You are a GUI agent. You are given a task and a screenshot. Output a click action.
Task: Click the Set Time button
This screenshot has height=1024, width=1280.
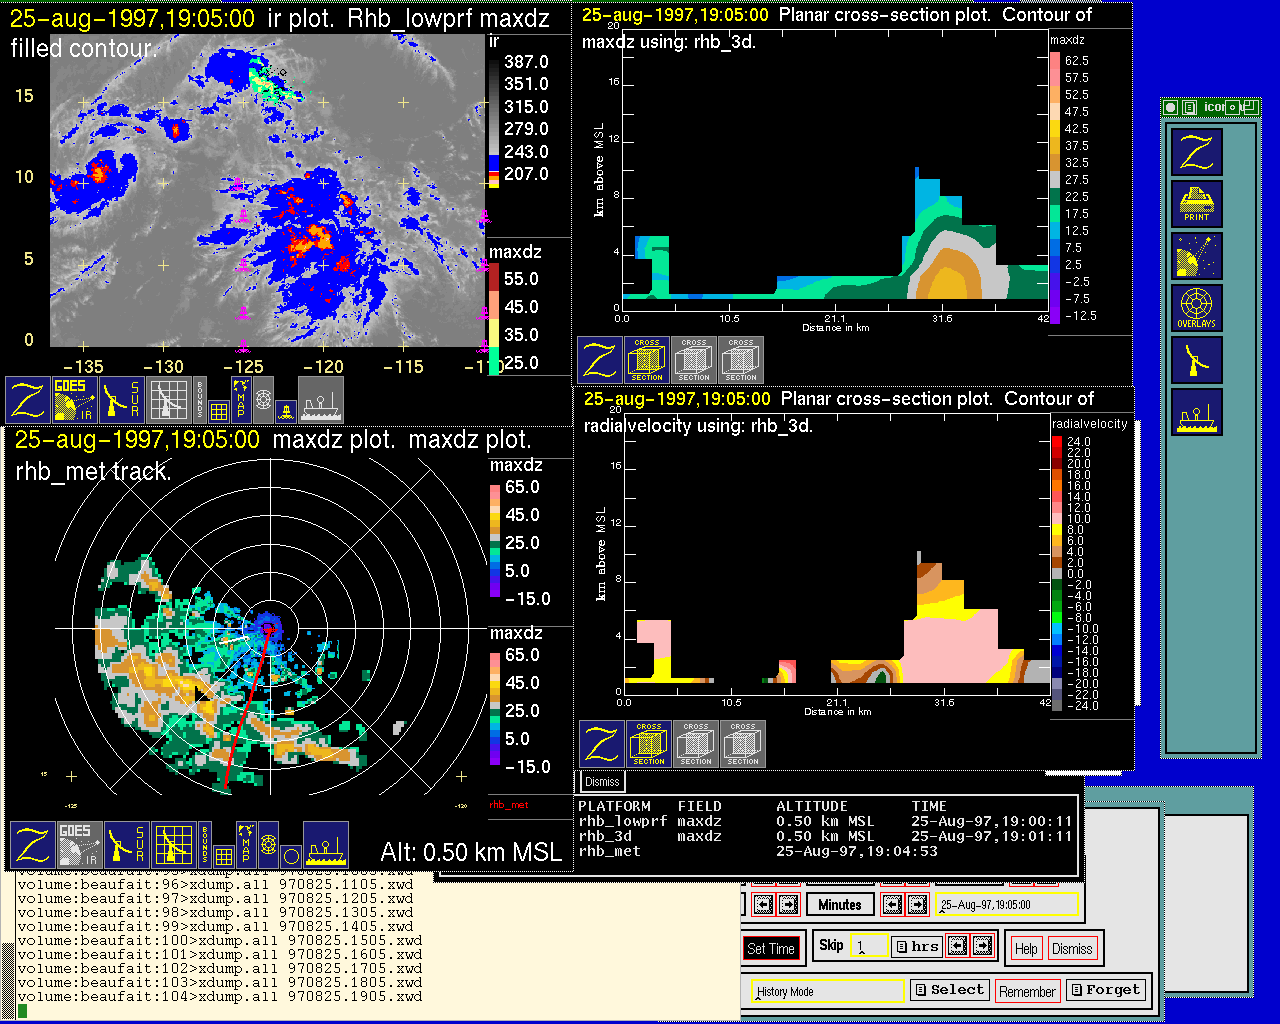click(771, 949)
